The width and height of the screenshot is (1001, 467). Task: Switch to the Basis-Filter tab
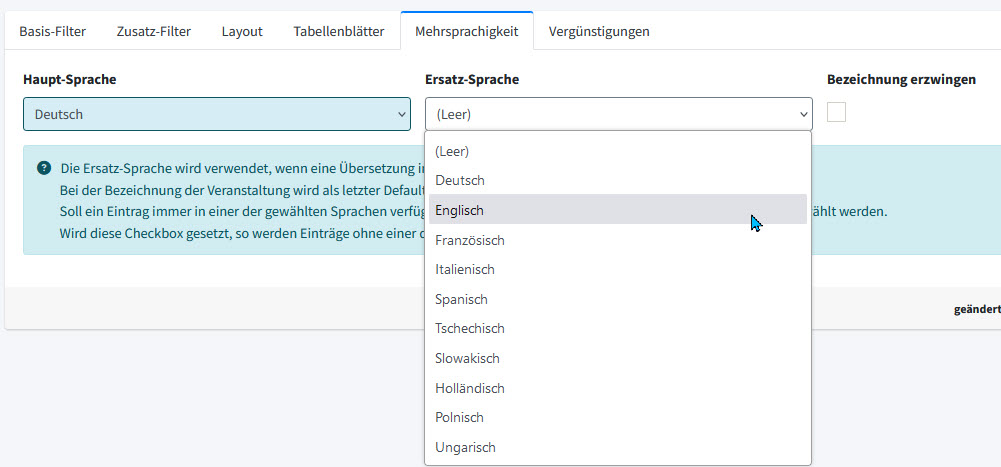click(x=52, y=31)
